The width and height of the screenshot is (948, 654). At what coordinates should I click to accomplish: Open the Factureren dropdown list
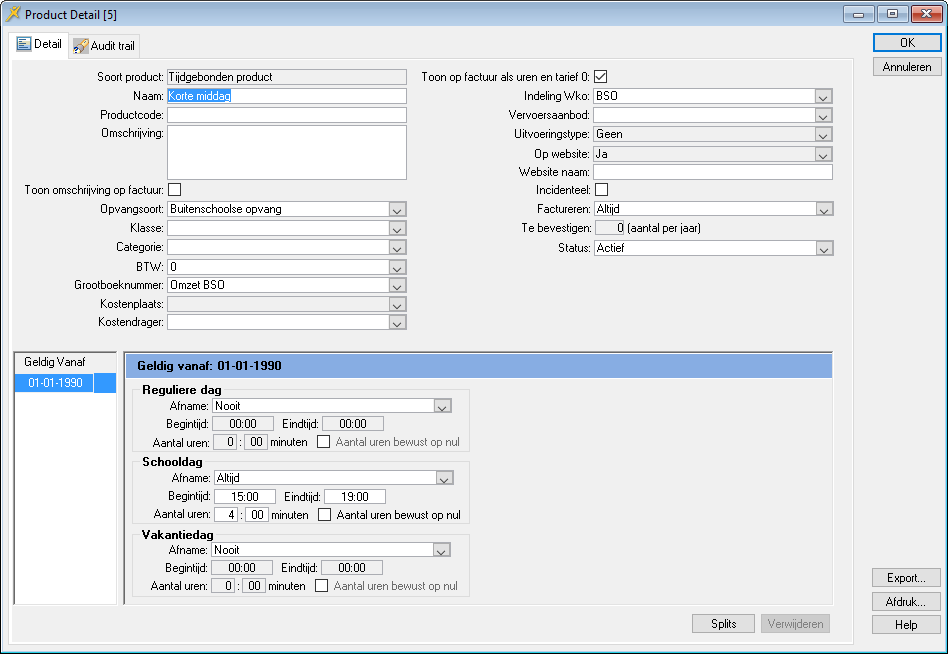[823, 210]
